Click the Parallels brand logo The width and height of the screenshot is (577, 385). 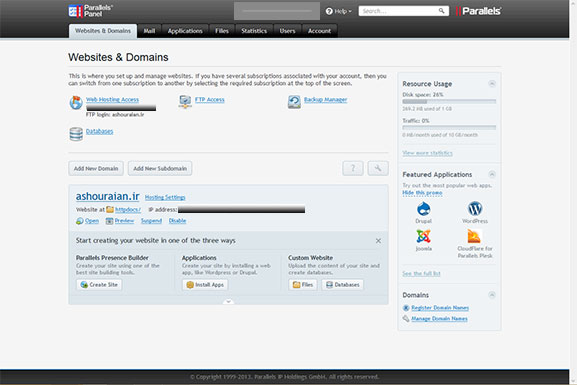478,11
